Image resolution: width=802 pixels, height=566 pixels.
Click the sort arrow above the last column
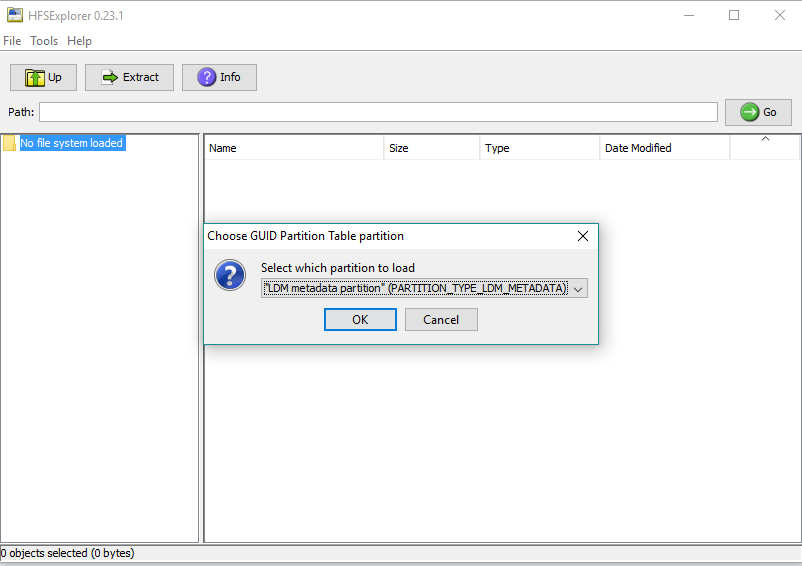pos(765,139)
